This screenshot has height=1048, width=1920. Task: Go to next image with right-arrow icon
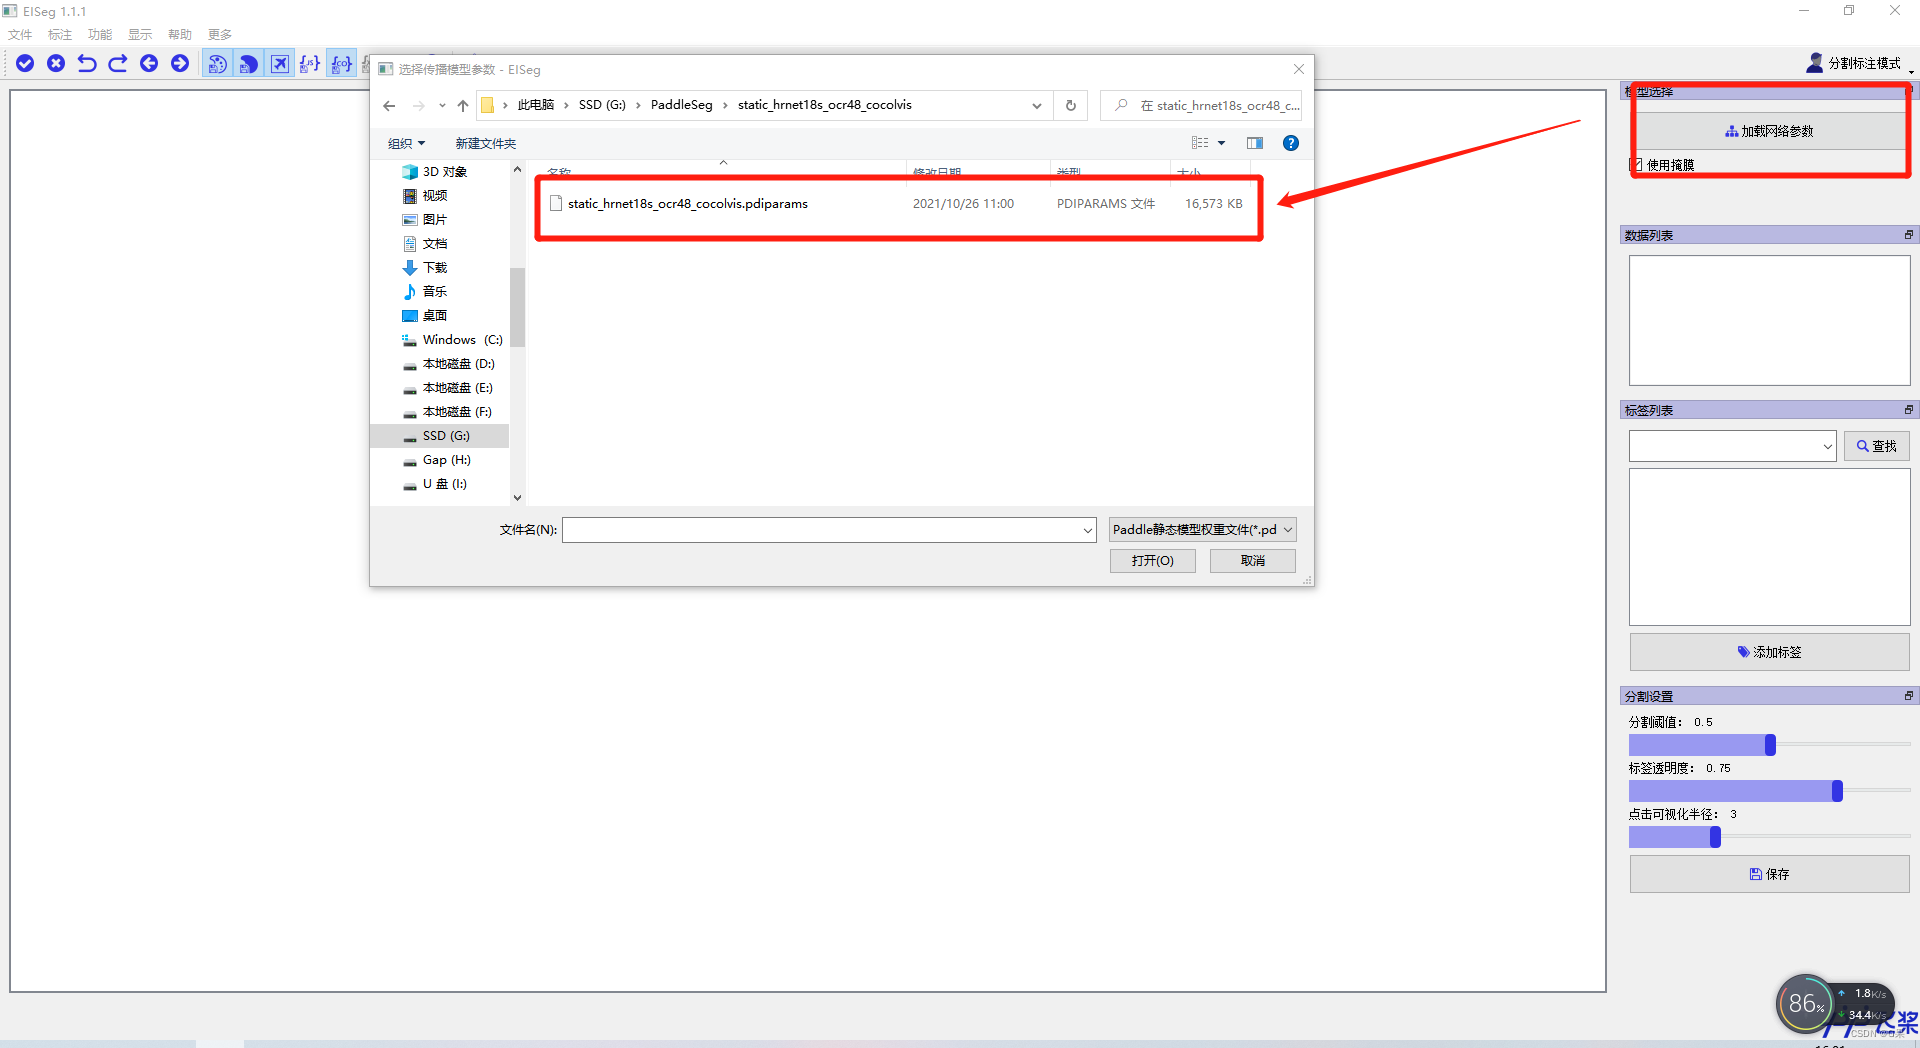coord(180,64)
